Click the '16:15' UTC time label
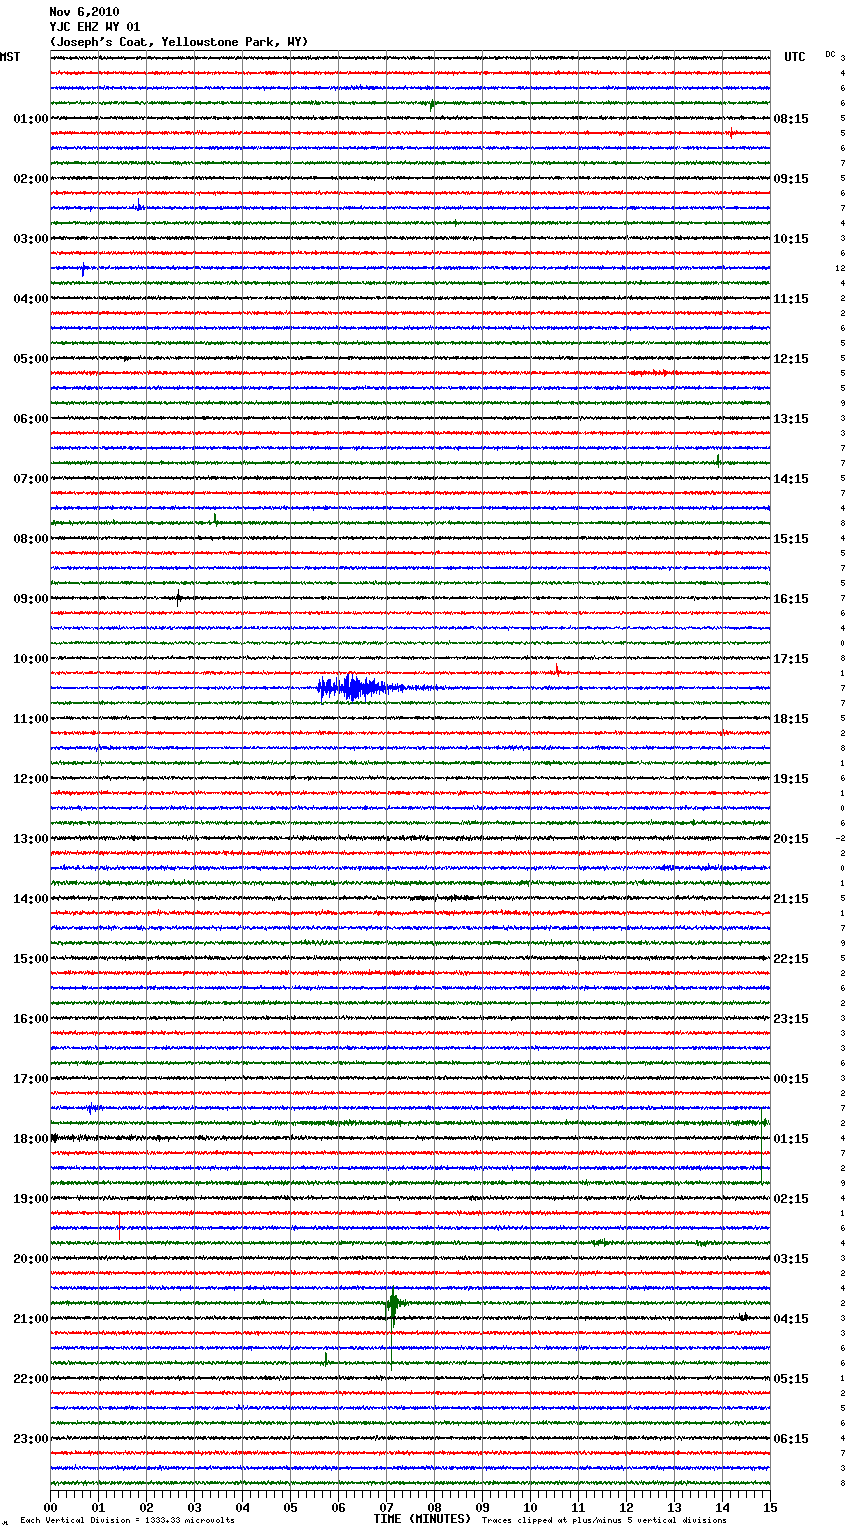The width and height of the screenshot is (850, 1534). (x=791, y=599)
